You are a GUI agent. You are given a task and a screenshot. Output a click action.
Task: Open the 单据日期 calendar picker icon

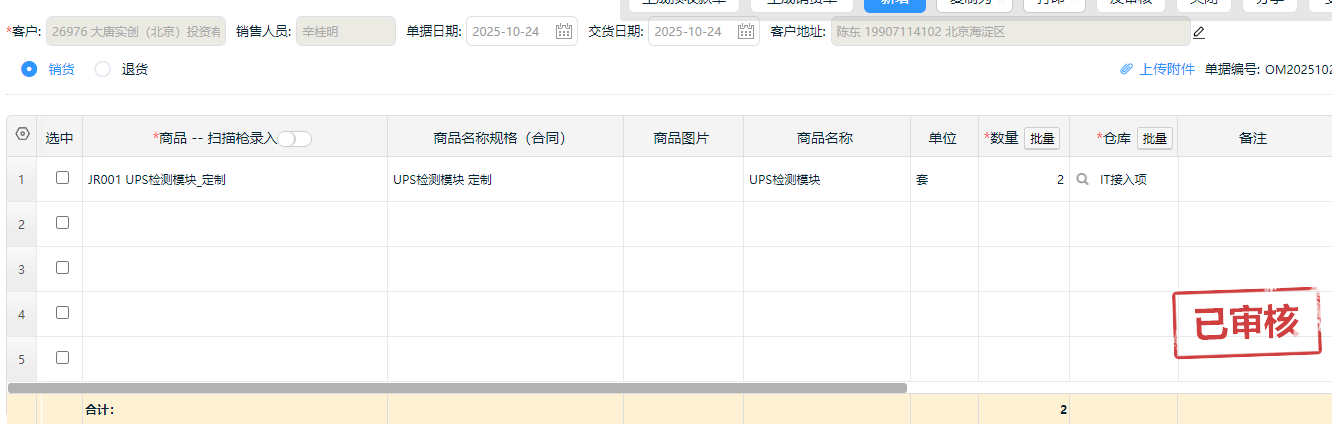click(564, 32)
